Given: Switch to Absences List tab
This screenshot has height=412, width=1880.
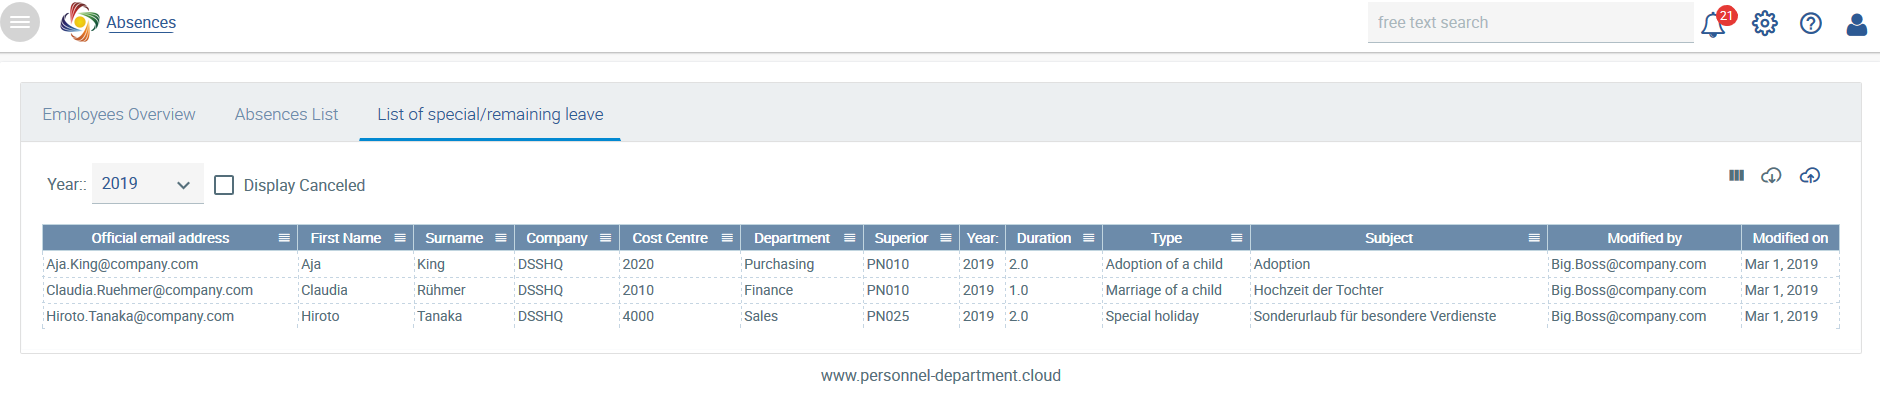Looking at the screenshot, I should [x=286, y=114].
